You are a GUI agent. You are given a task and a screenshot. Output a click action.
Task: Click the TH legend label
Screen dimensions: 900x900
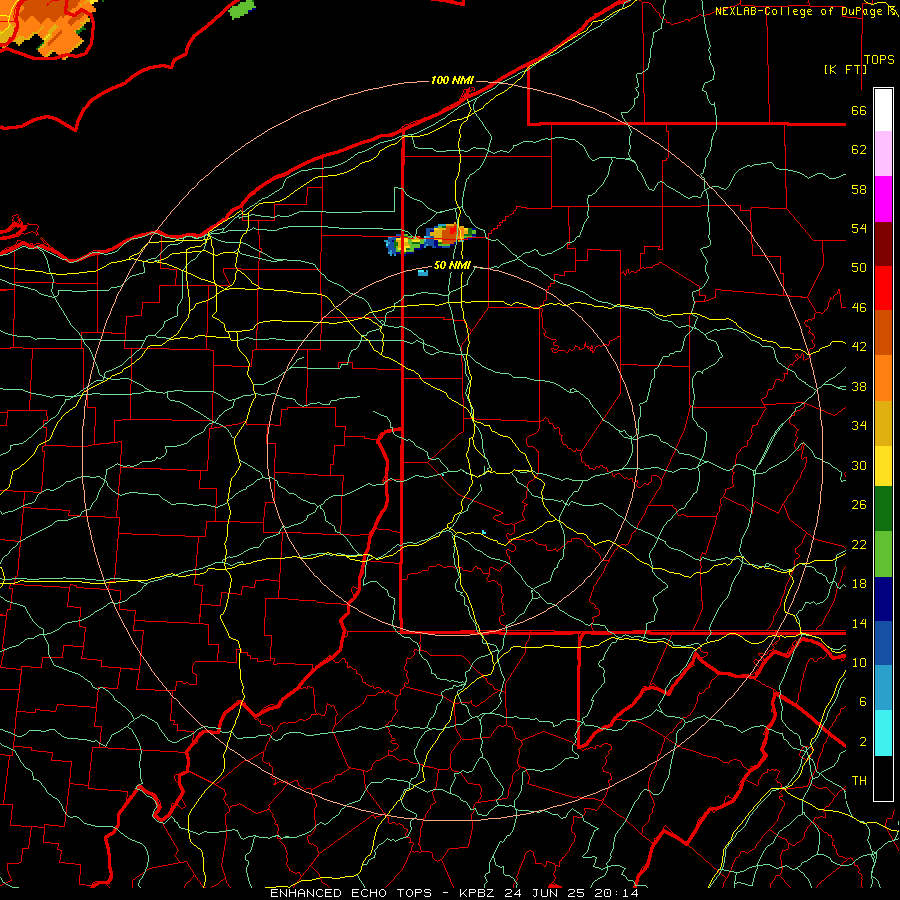point(859,781)
